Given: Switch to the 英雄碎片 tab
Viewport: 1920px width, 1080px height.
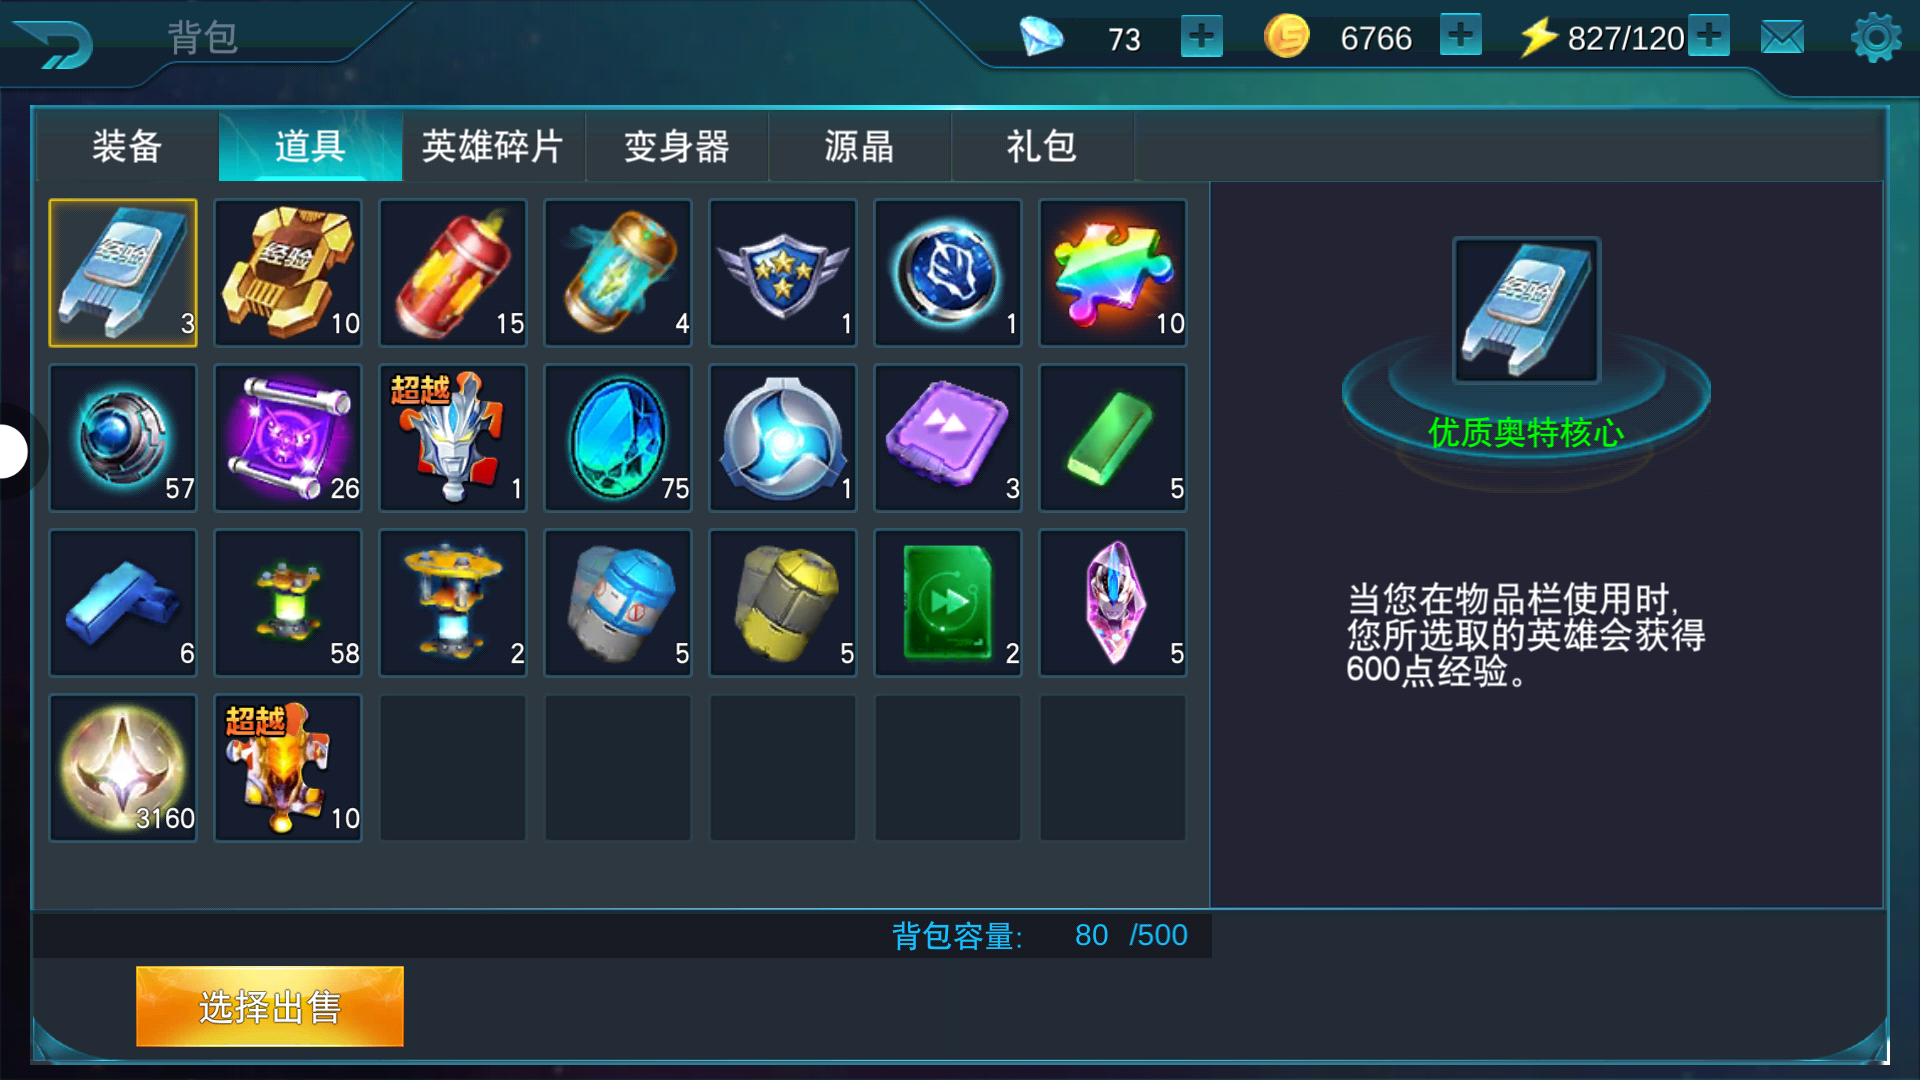Looking at the screenshot, I should 493,146.
